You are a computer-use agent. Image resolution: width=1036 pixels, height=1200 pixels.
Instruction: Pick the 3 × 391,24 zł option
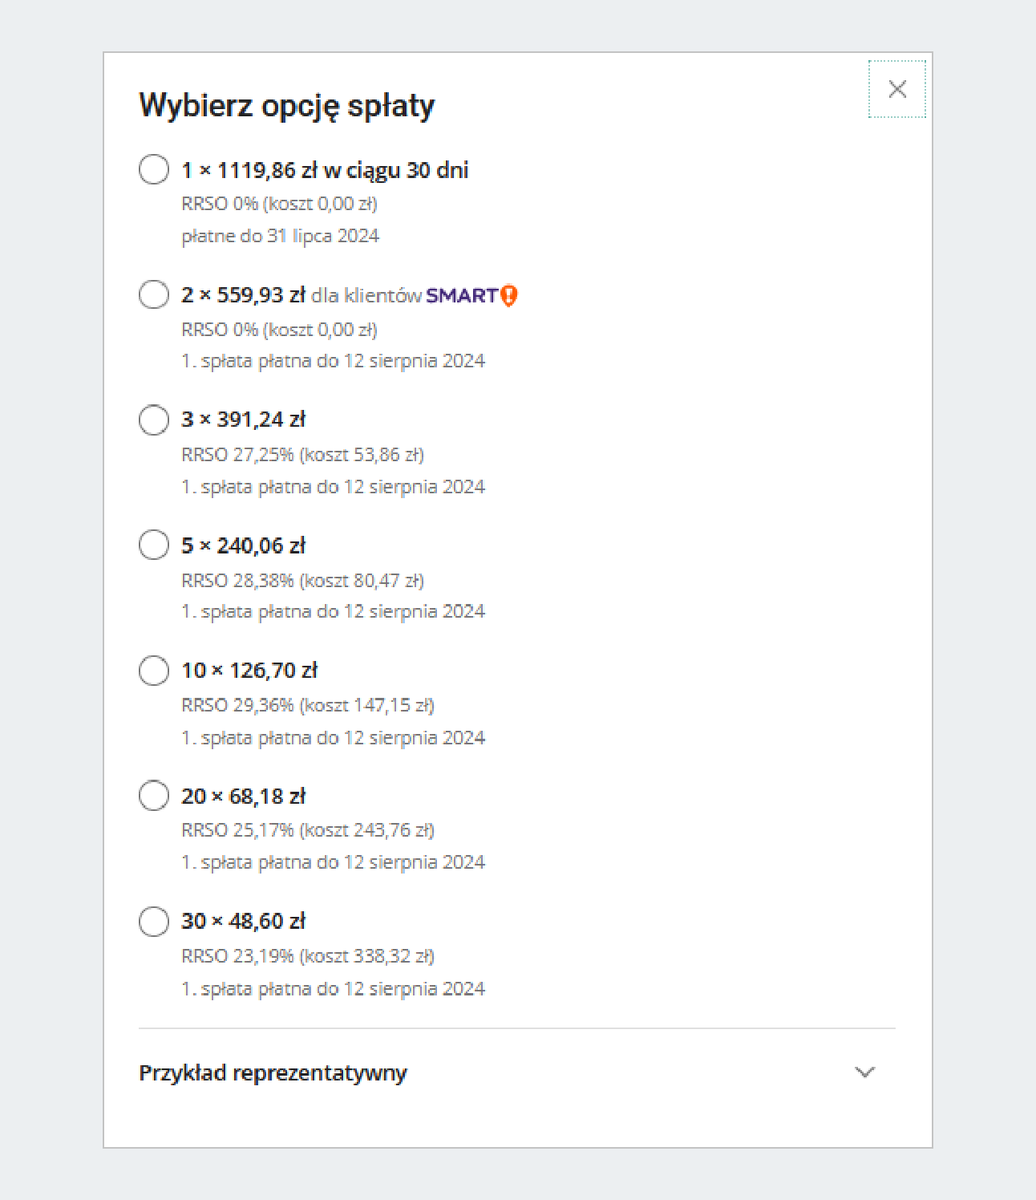(x=153, y=420)
